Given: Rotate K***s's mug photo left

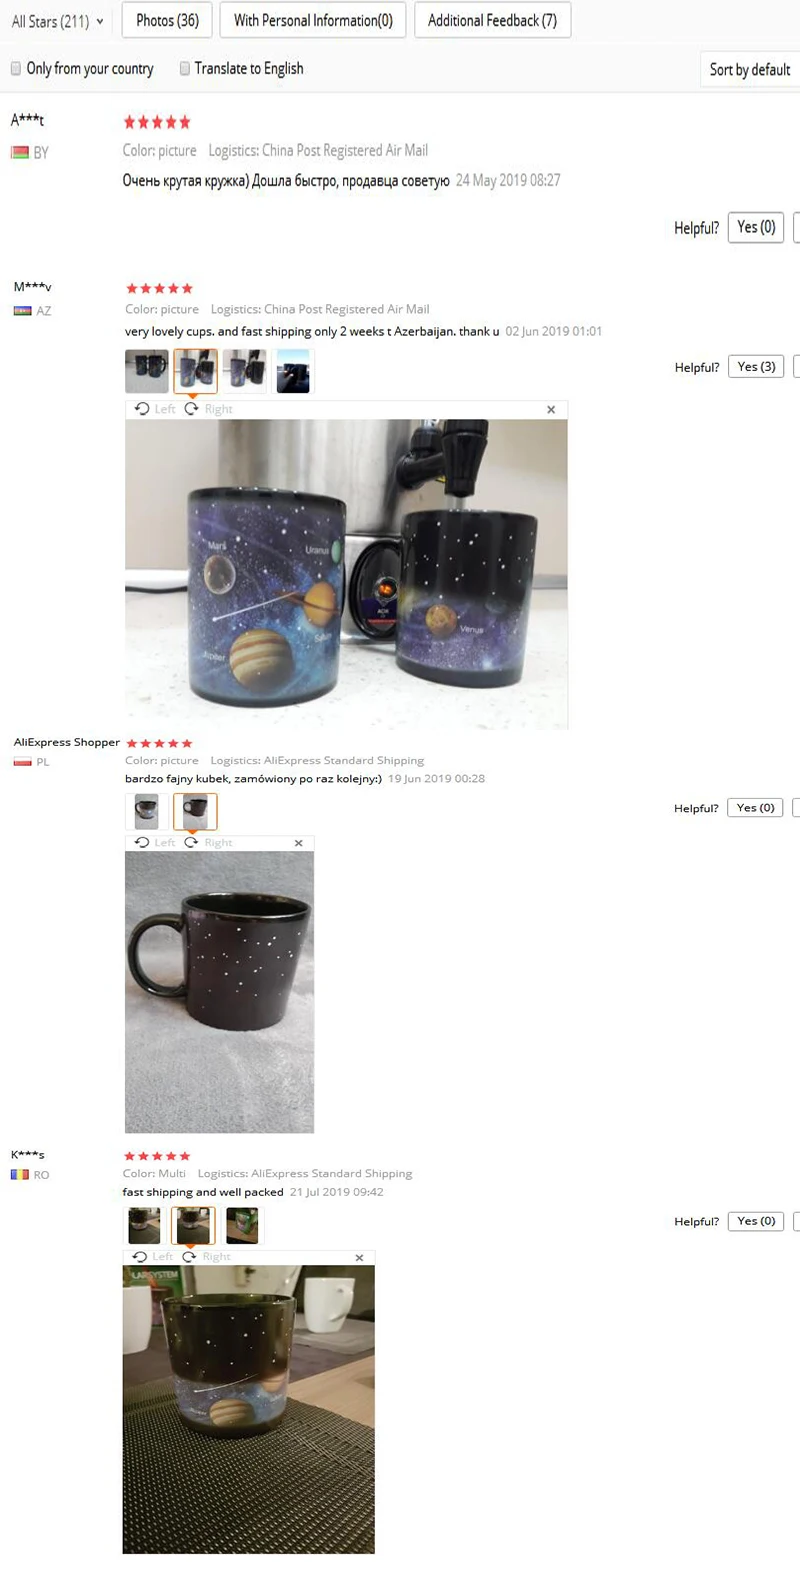Looking at the screenshot, I should 153,1257.
